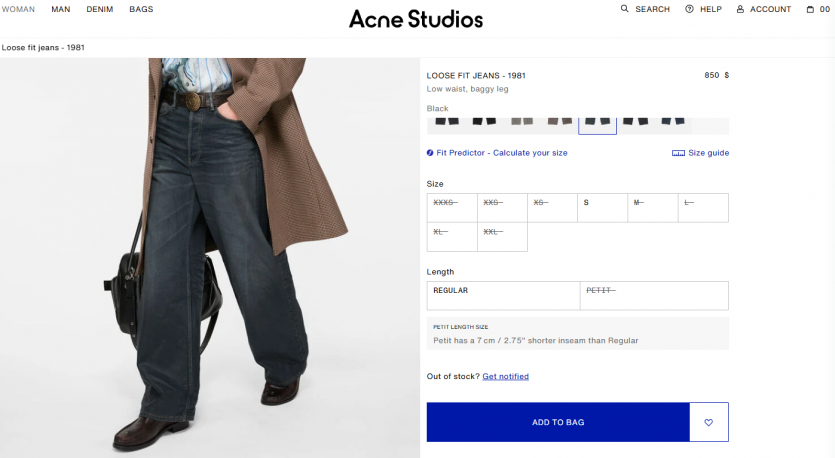
Task: Click the jeans product image
Action: (210, 258)
